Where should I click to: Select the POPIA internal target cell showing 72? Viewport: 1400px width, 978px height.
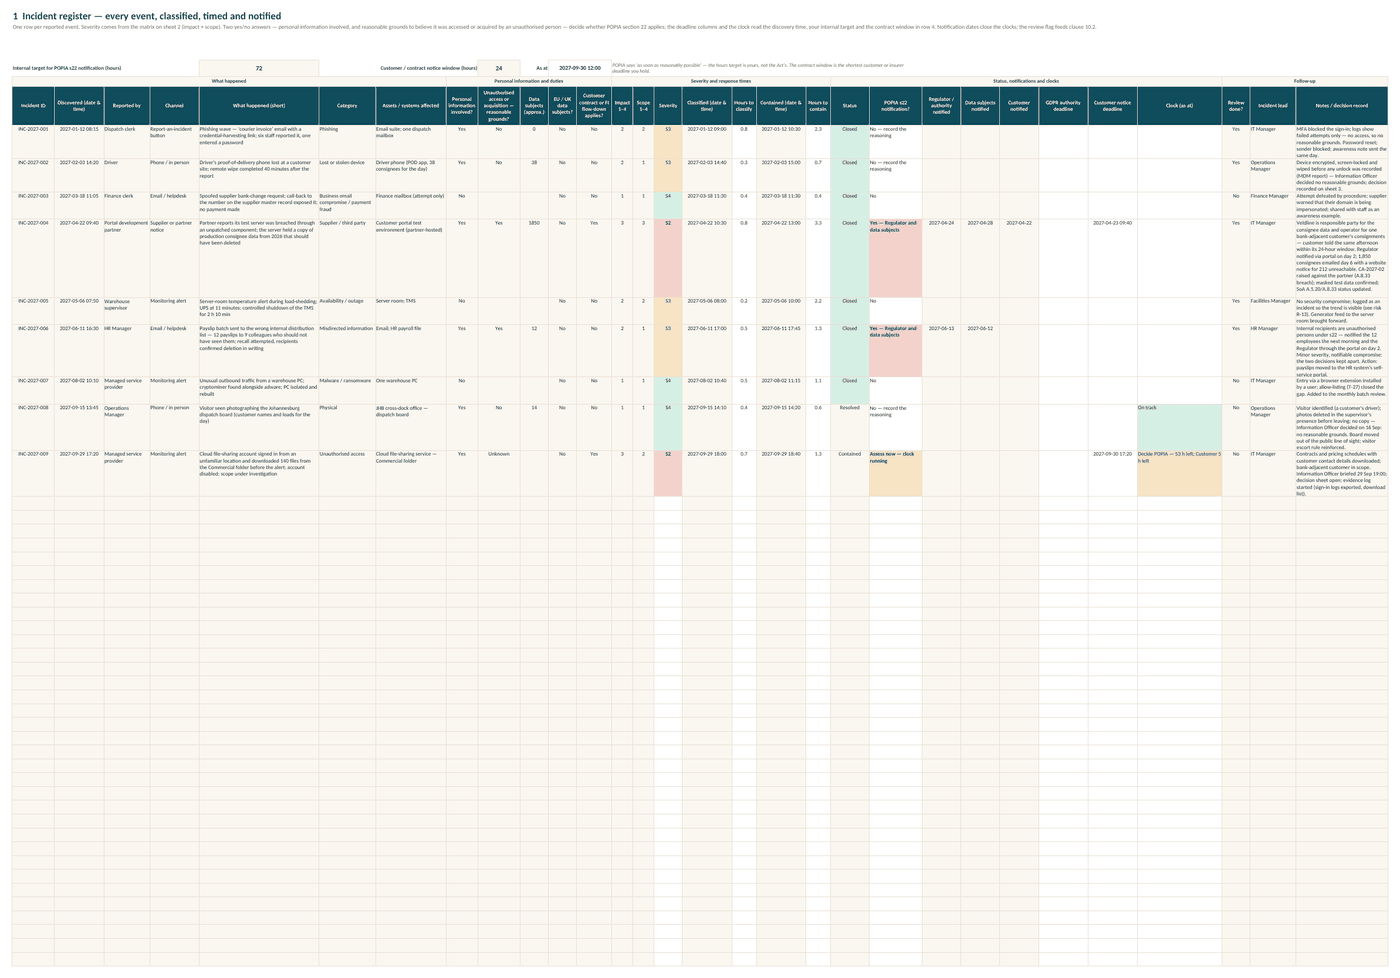point(259,68)
